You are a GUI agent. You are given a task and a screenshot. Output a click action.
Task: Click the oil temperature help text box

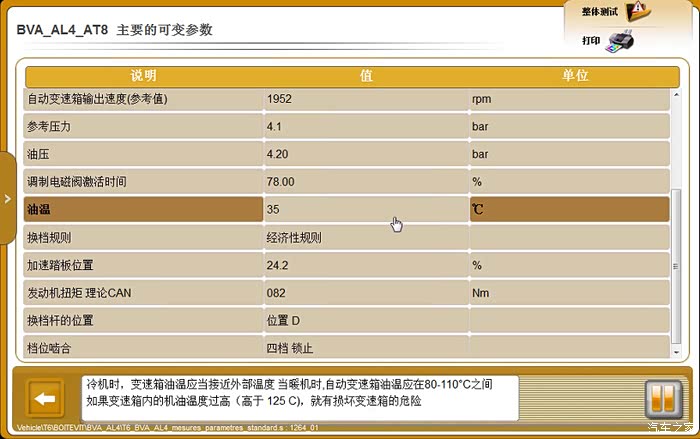pos(300,393)
